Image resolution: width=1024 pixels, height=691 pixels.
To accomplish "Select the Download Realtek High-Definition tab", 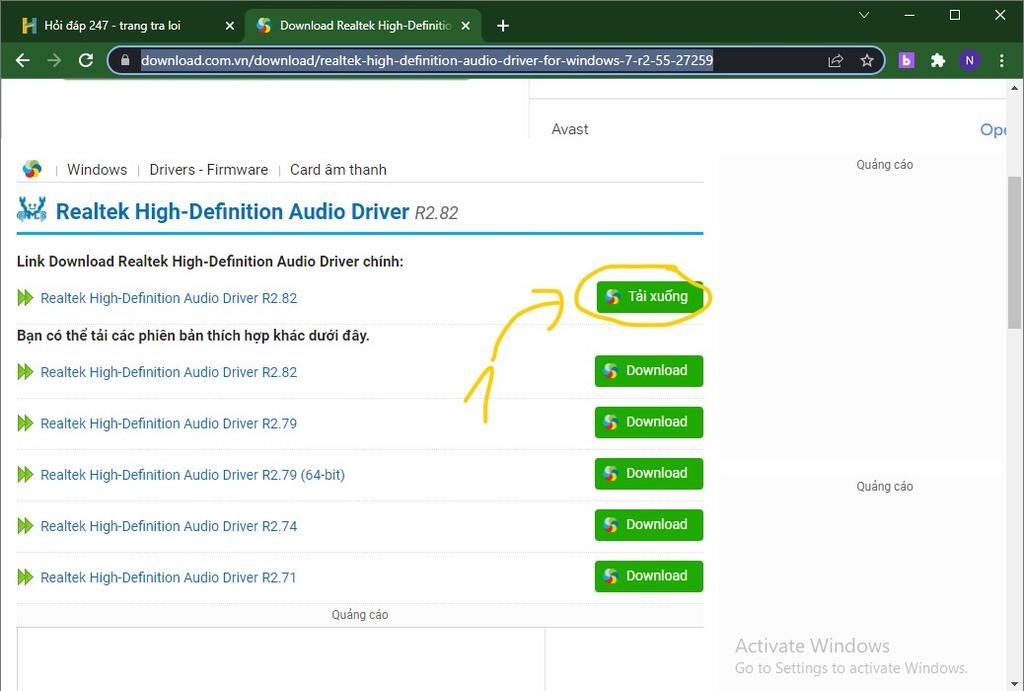I will point(365,25).
